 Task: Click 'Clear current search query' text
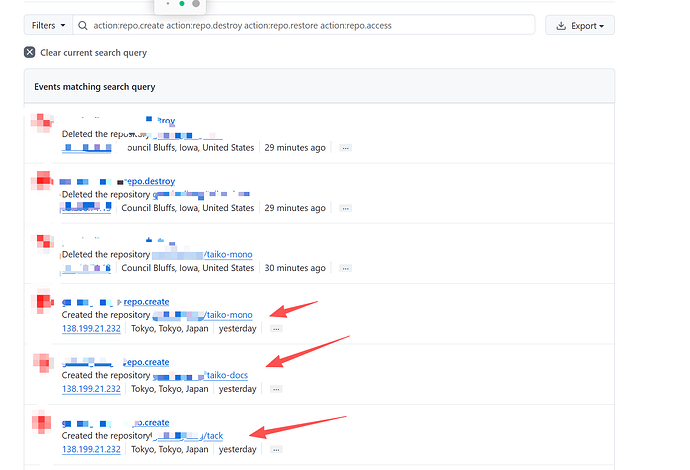click(x=93, y=53)
